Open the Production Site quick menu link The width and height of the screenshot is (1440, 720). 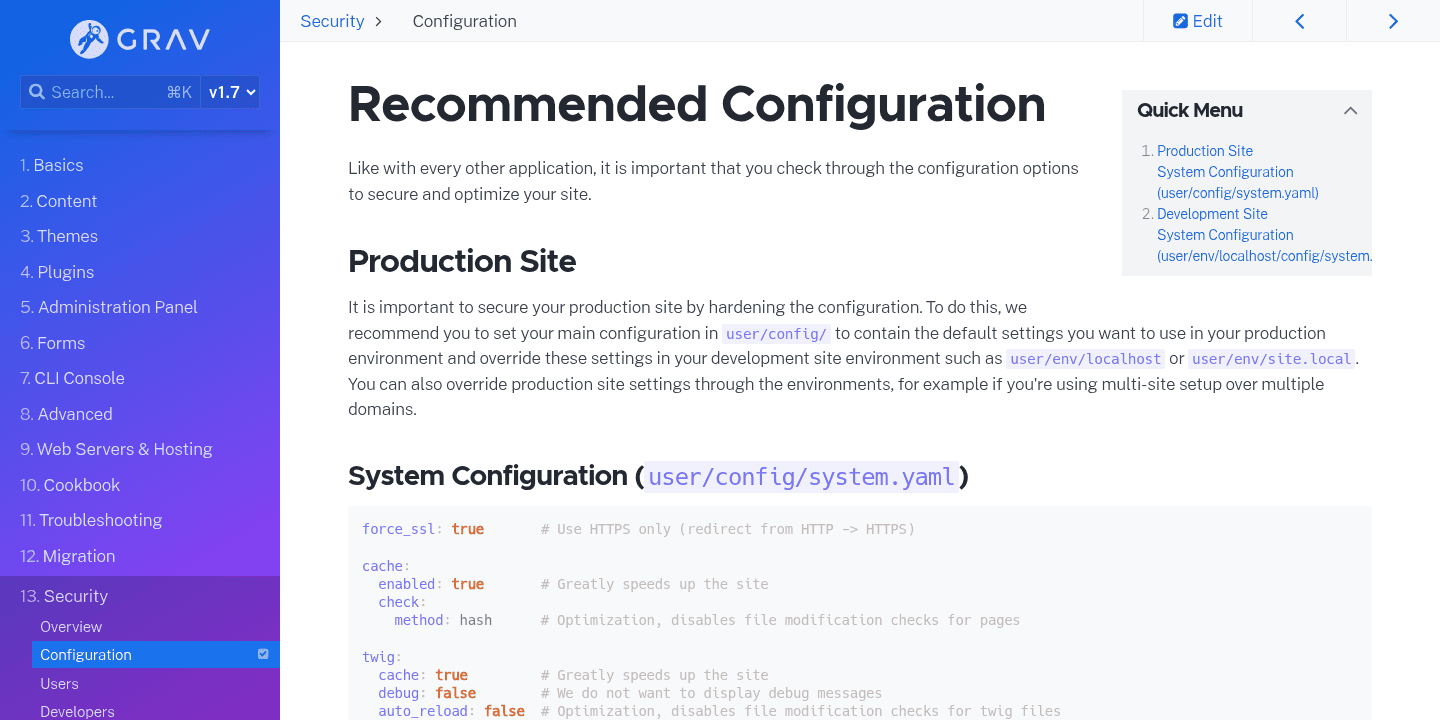[1204, 150]
